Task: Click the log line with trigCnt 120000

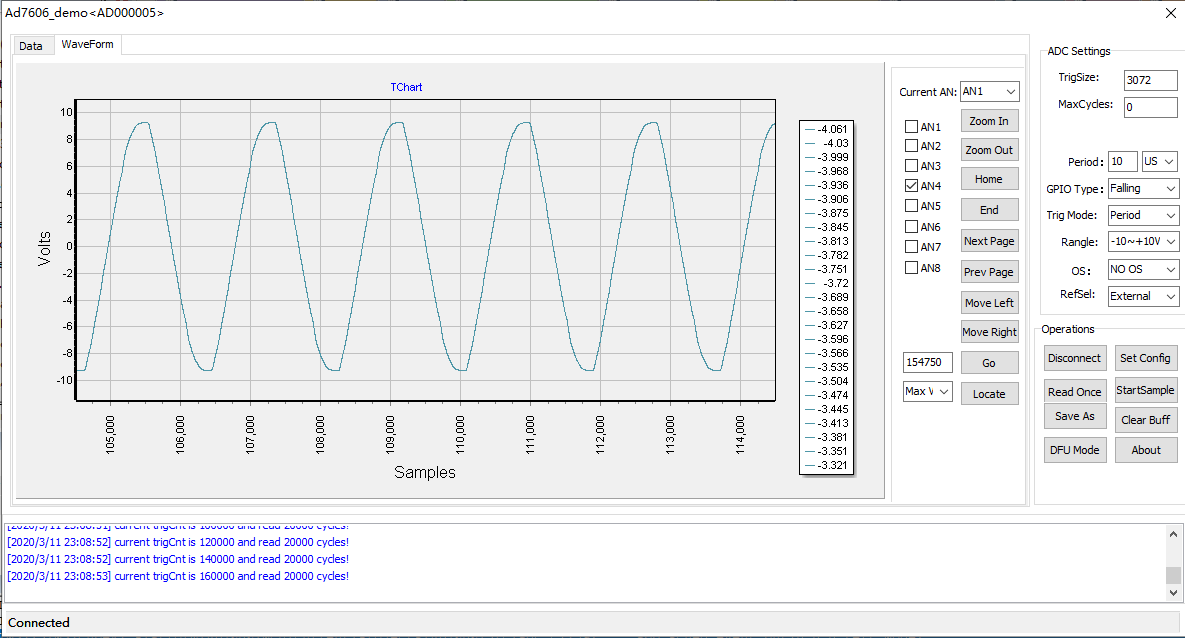Action: [x=178, y=542]
